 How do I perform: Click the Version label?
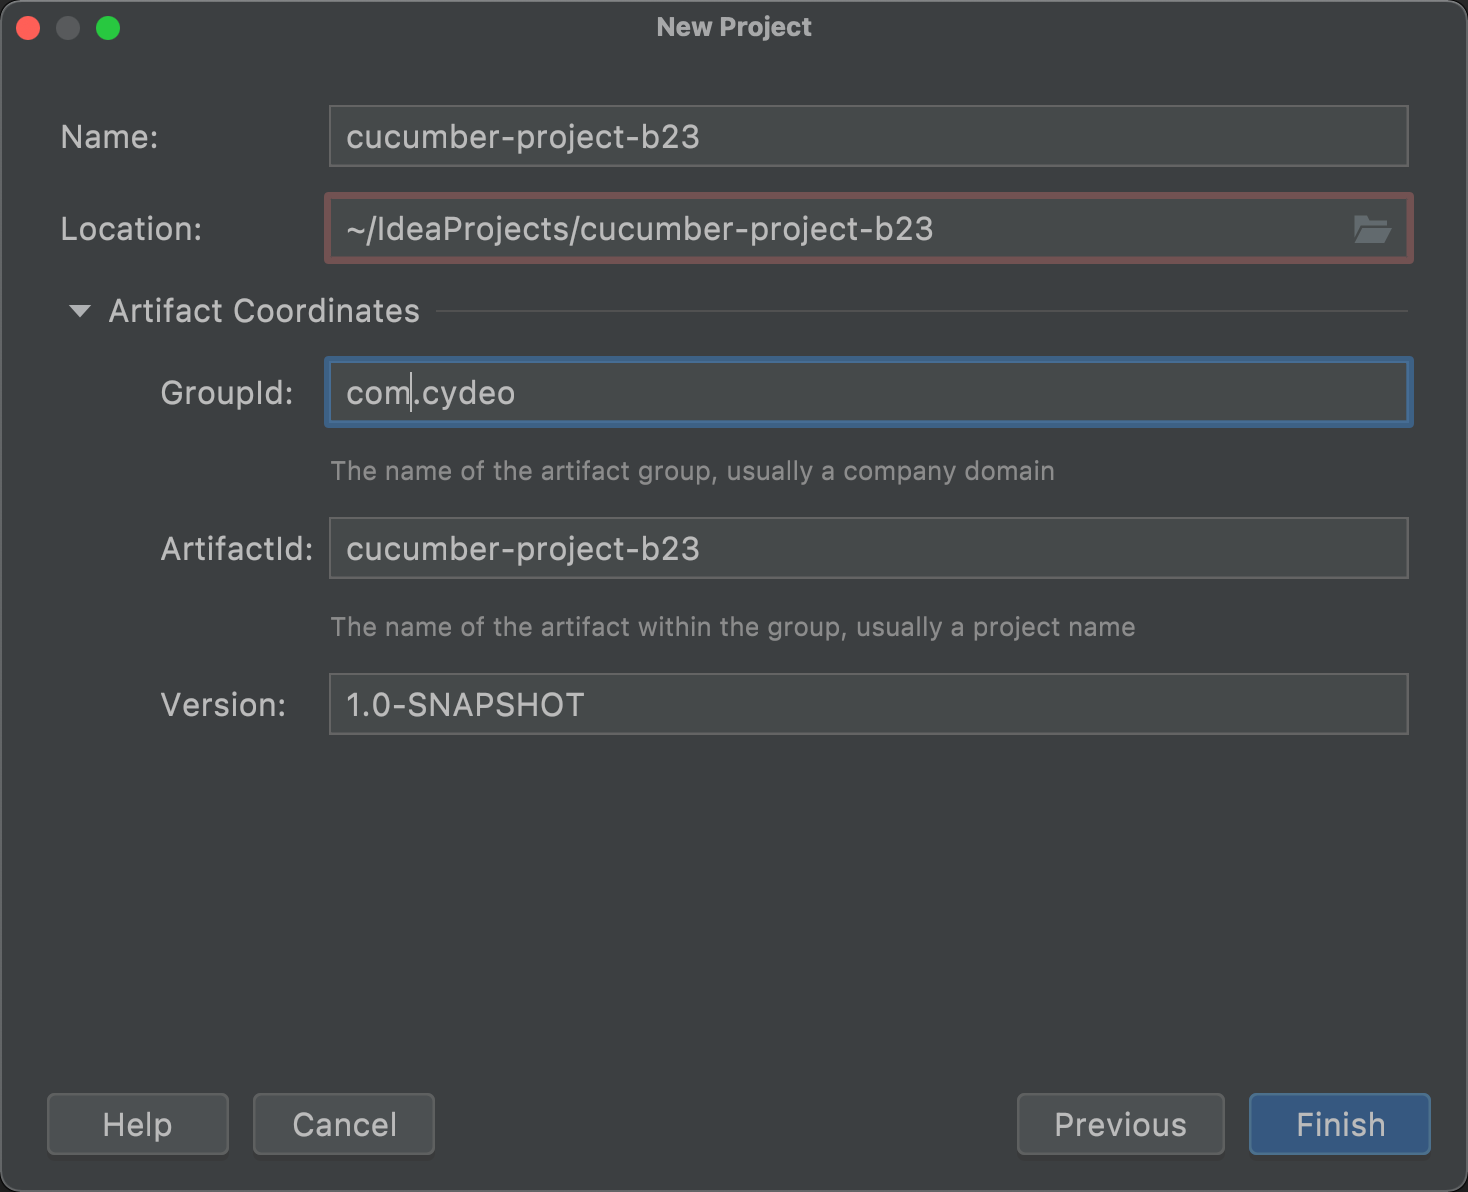pos(224,704)
